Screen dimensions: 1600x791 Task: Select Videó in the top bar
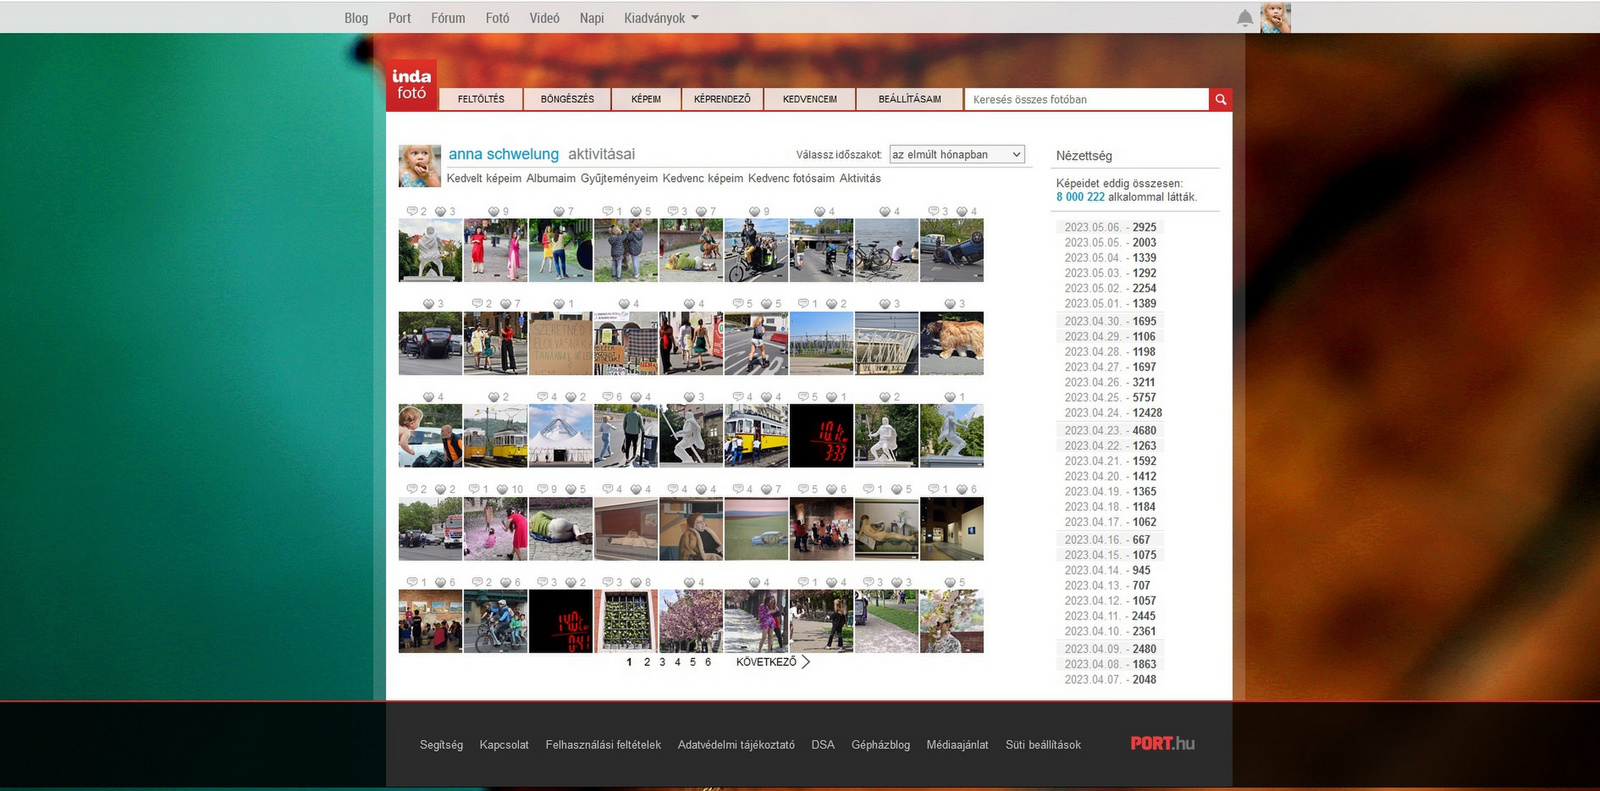point(545,18)
